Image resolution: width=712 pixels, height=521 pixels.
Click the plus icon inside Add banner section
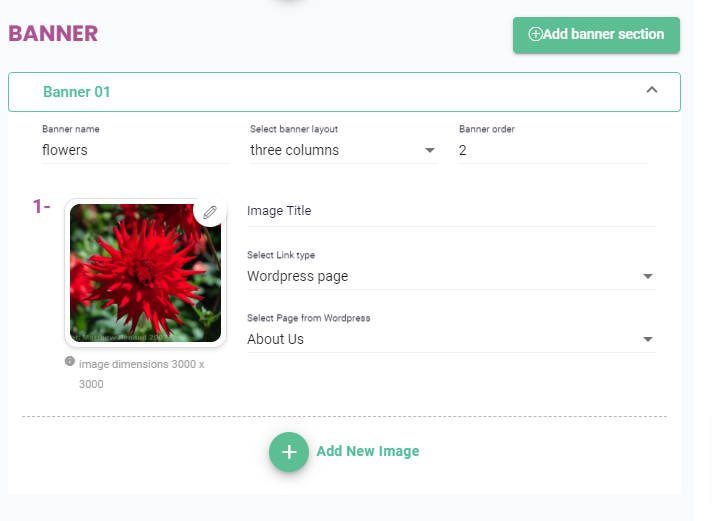(x=535, y=35)
